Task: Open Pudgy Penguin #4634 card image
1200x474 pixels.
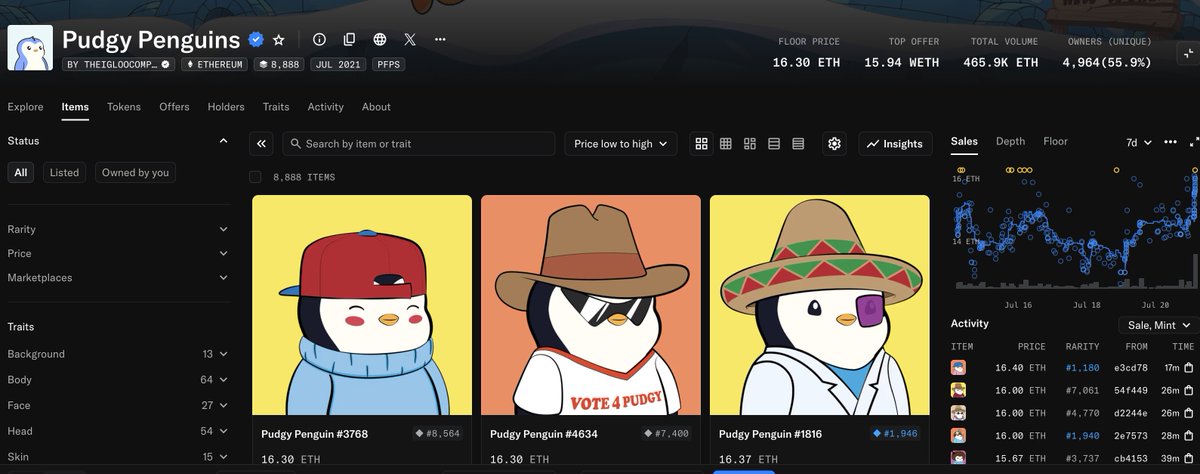Action: click(591, 305)
